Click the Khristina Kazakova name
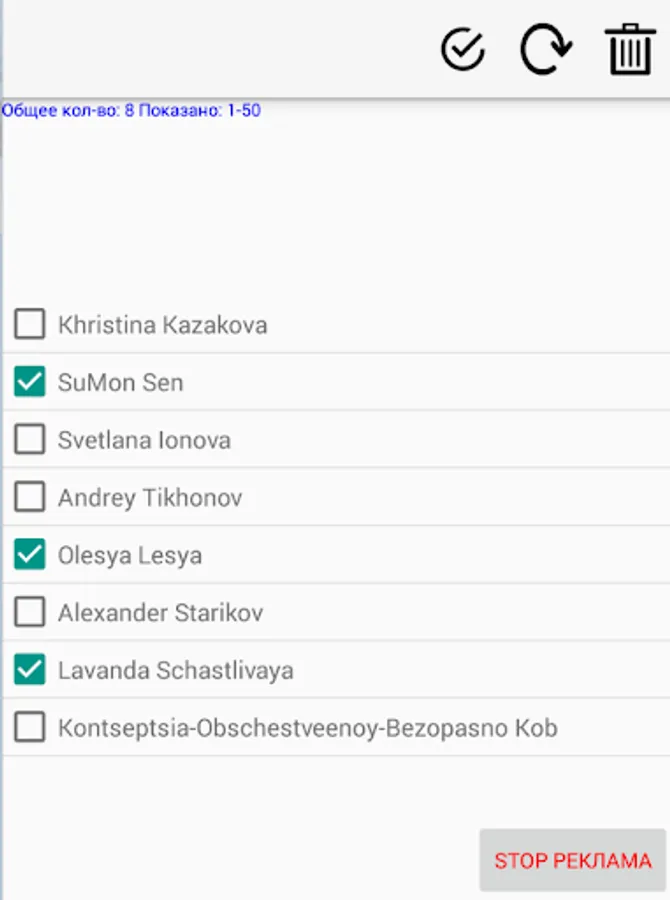The image size is (670, 900). [163, 325]
